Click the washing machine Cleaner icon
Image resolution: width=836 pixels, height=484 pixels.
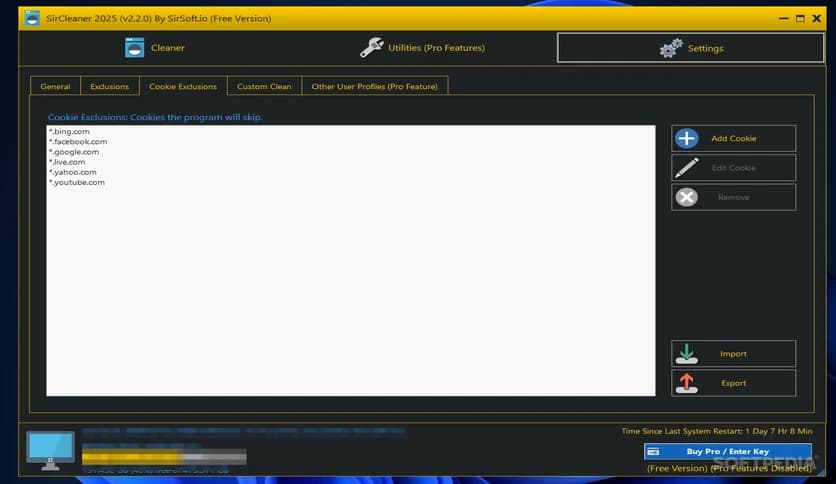click(134, 48)
